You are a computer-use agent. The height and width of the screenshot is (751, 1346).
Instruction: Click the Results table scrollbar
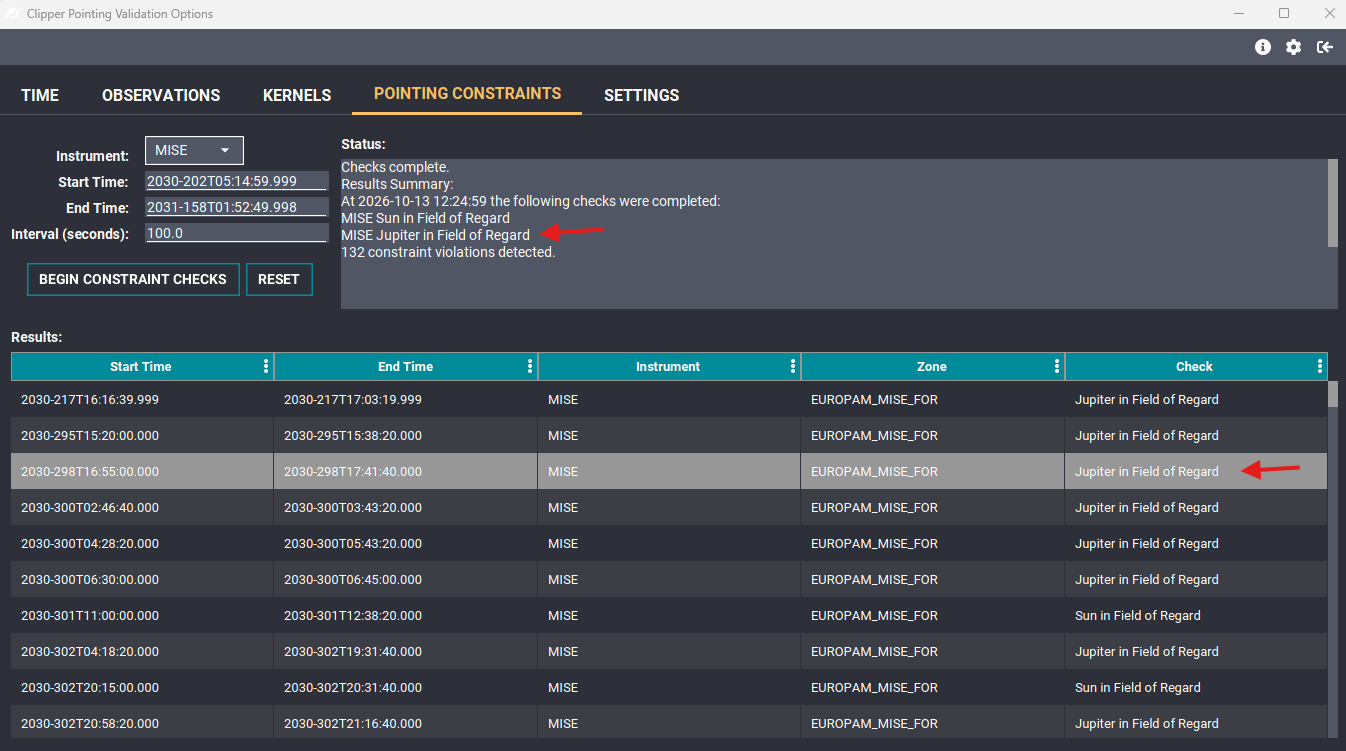click(1332, 394)
